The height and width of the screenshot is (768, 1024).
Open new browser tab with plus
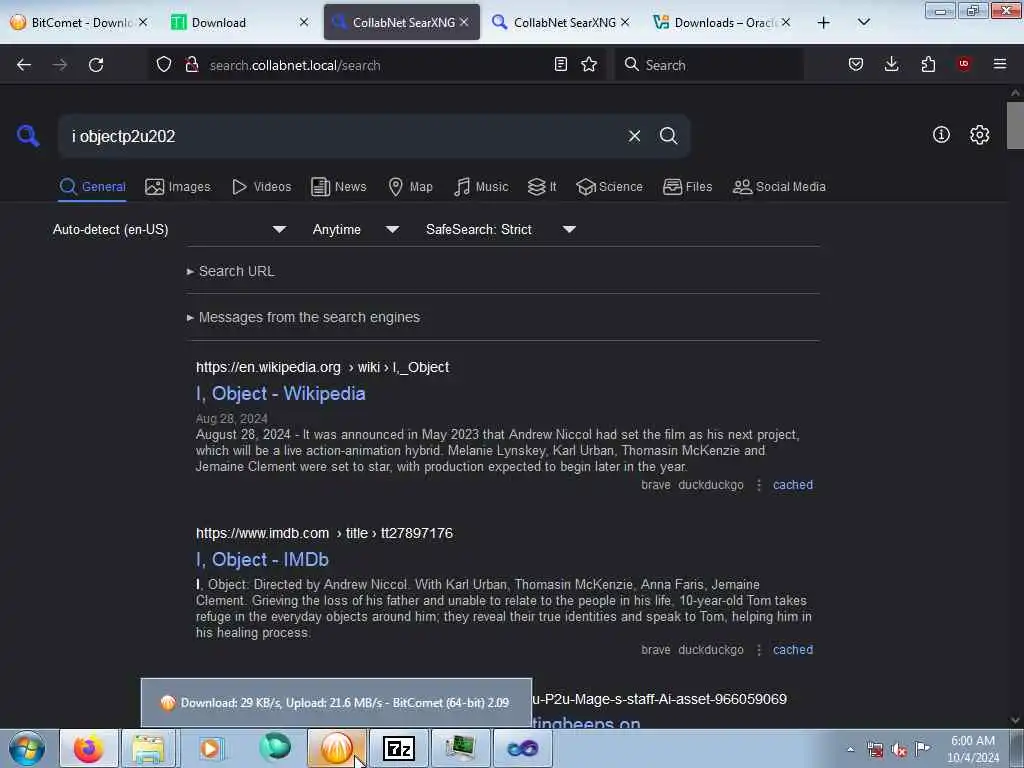(x=824, y=23)
